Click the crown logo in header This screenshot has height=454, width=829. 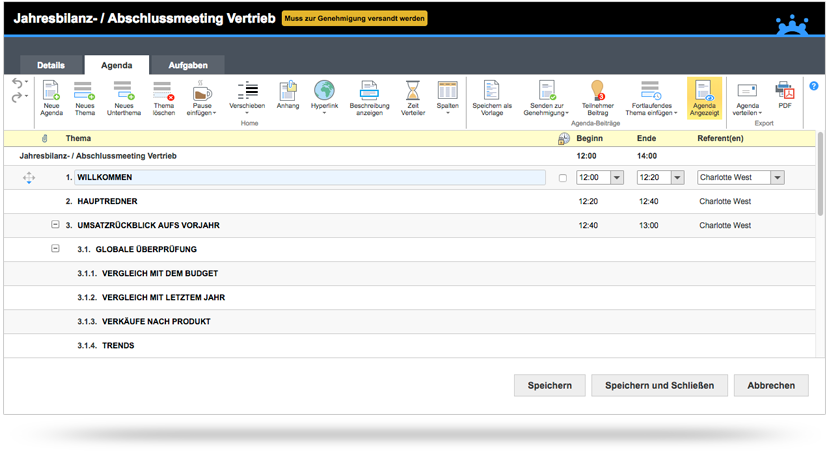[x=792, y=25]
